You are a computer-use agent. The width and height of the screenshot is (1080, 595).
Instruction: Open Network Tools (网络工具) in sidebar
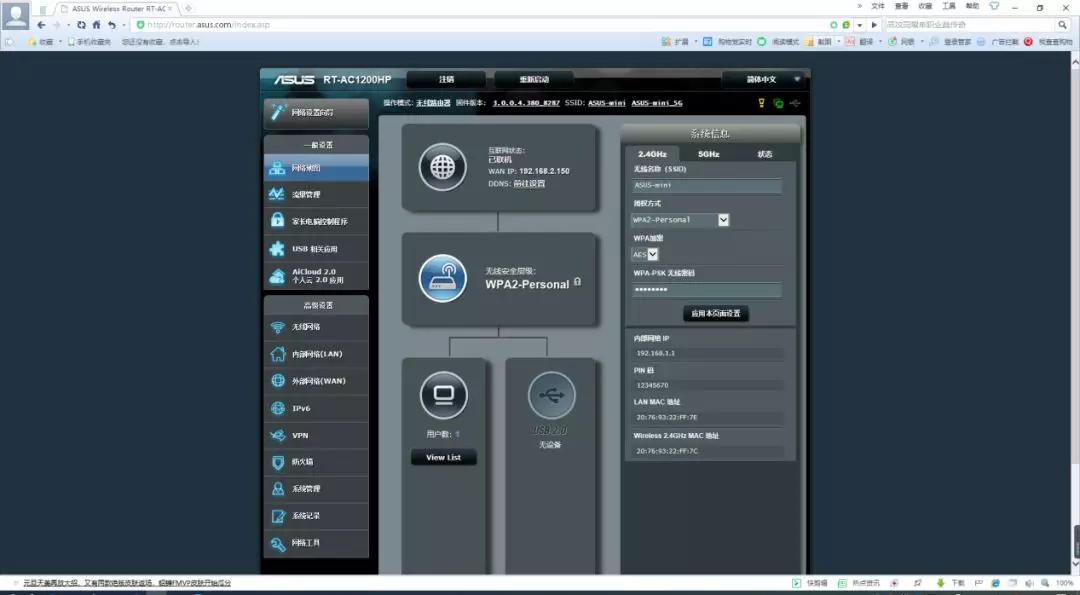pyautogui.click(x=316, y=543)
